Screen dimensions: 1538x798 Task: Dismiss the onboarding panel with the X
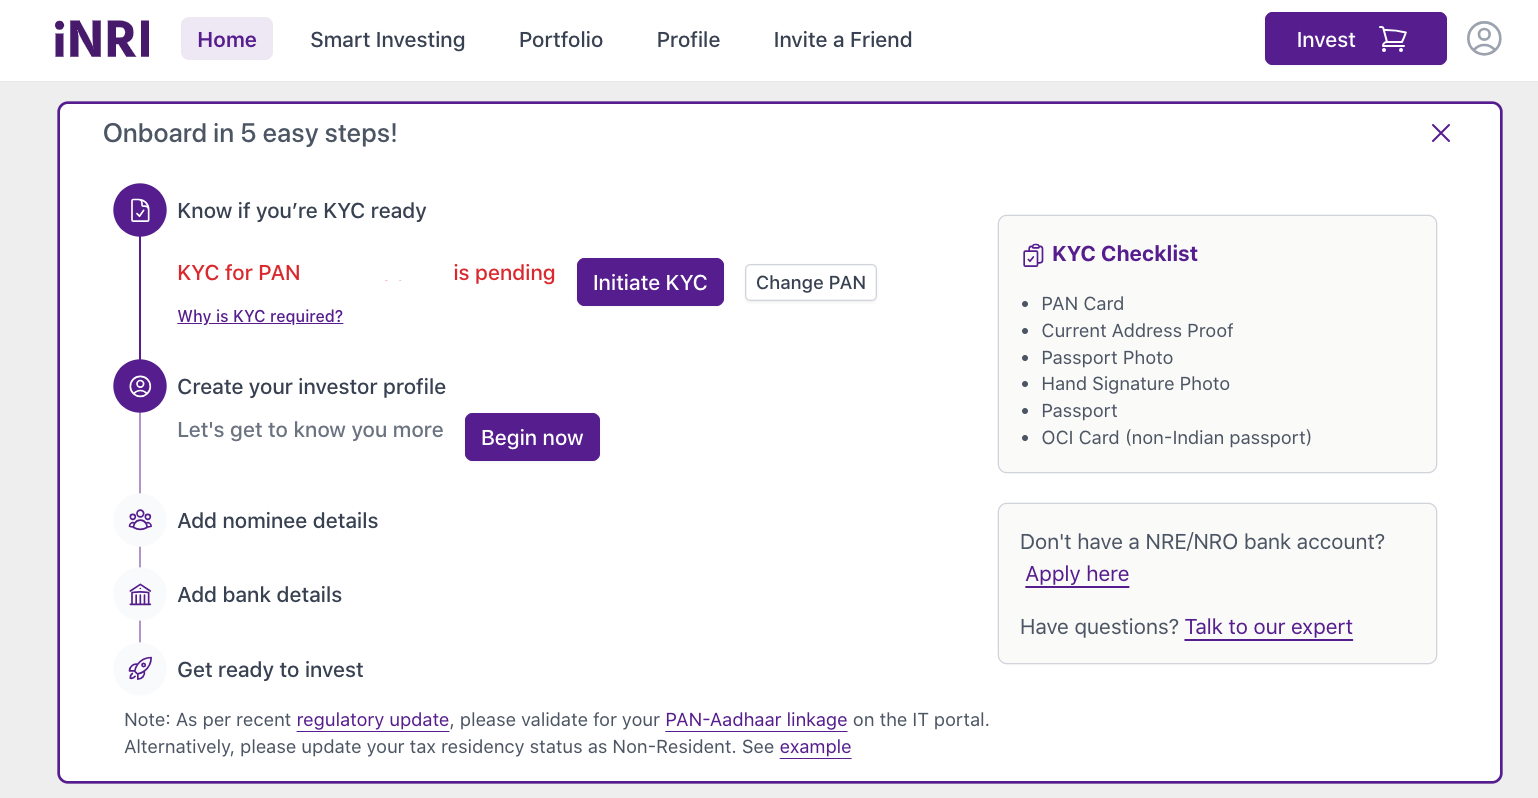1440,132
